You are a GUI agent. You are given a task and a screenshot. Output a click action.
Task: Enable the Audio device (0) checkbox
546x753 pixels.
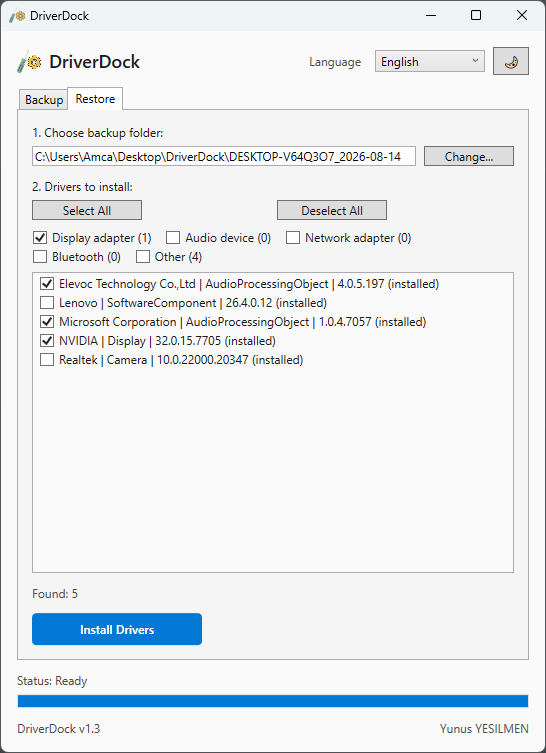(173, 238)
